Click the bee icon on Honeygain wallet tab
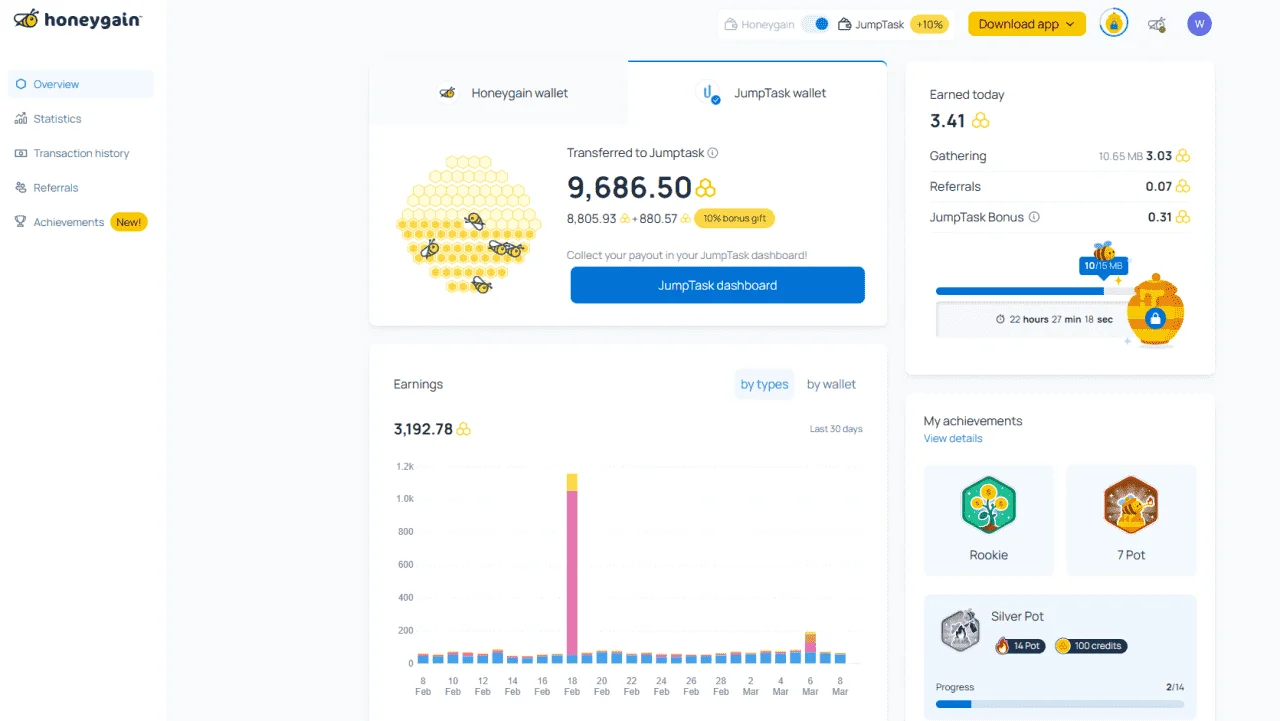 click(x=448, y=93)
